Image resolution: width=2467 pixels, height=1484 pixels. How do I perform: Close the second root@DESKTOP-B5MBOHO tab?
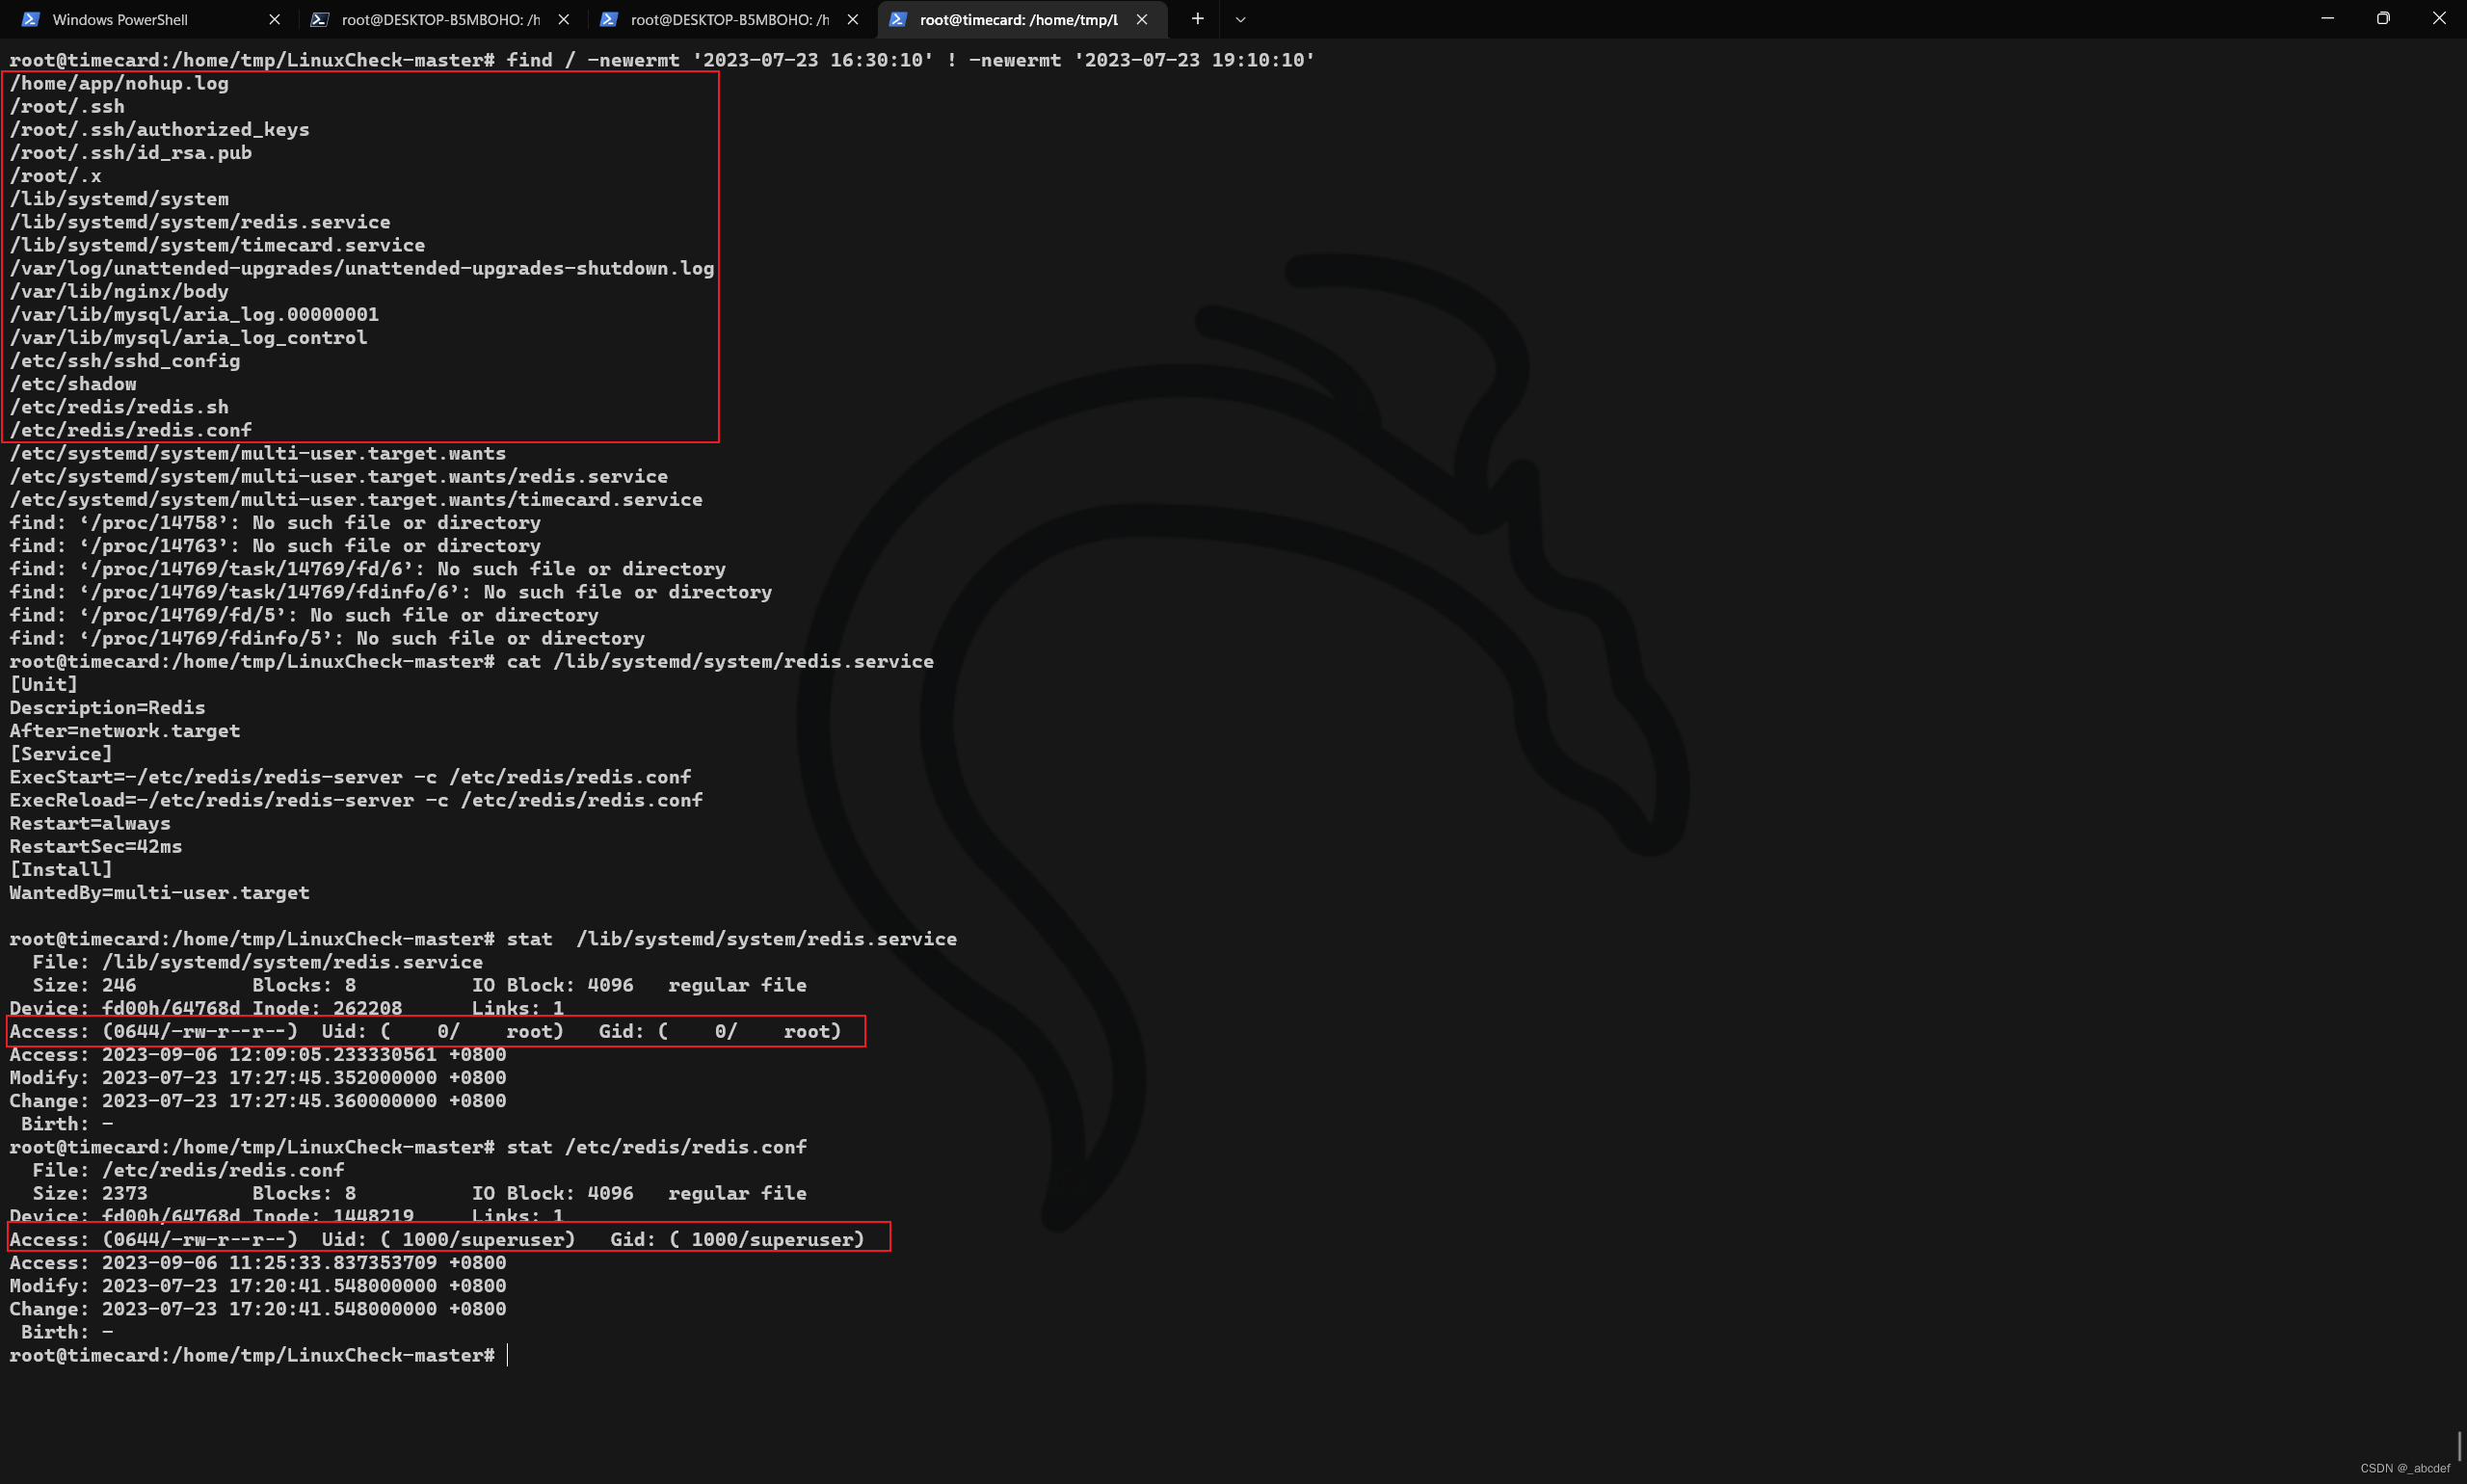(x=853, y=19)
